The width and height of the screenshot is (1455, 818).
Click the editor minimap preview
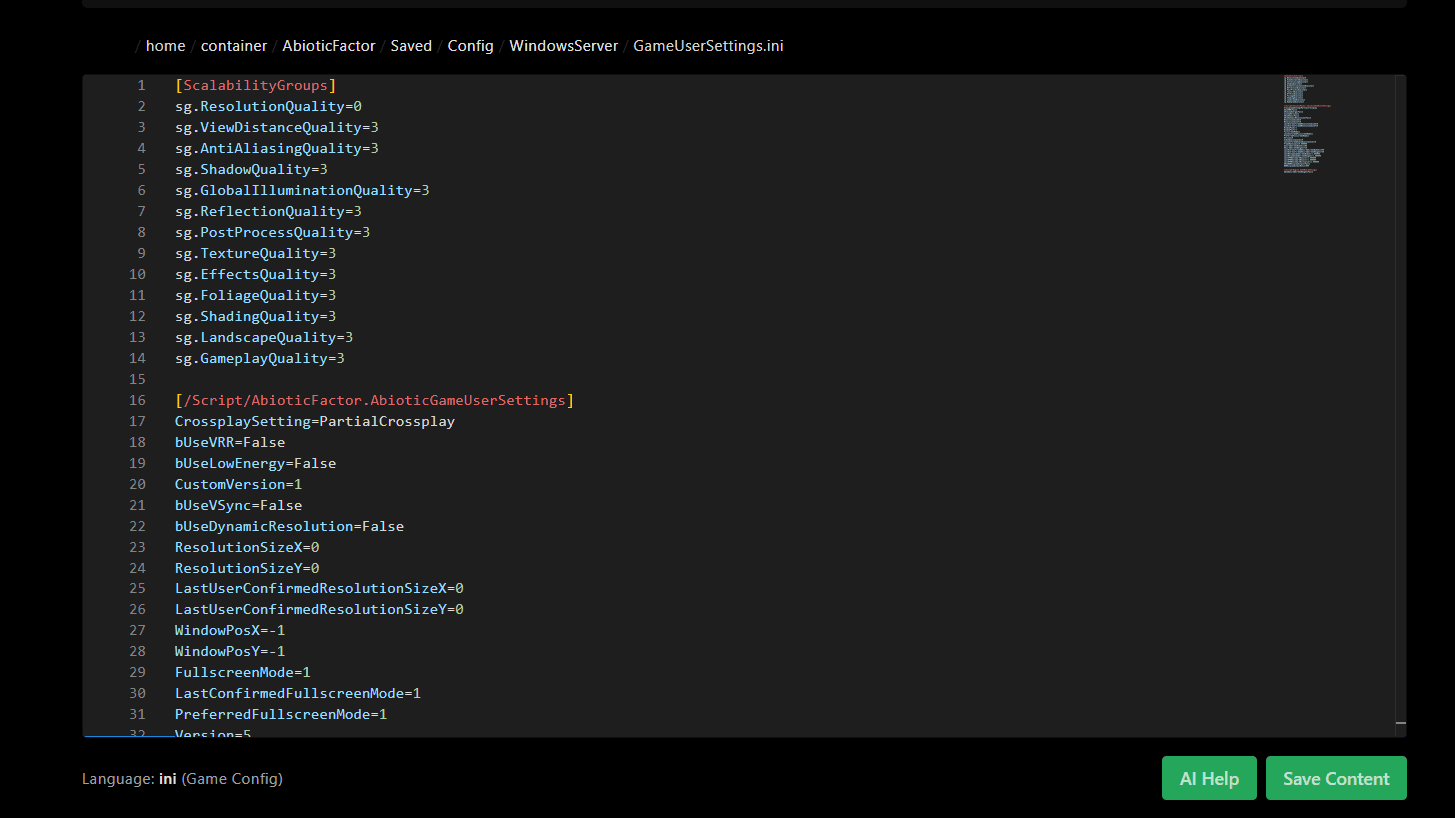click(1303, 125)
